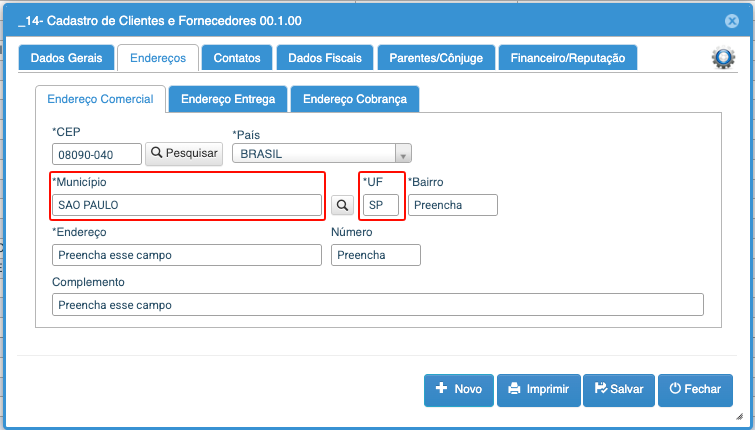Viewport: 755px width, 430px height.
Task: Click the Complemento text field
Action: pyautogui.click(x=377, y=305)
